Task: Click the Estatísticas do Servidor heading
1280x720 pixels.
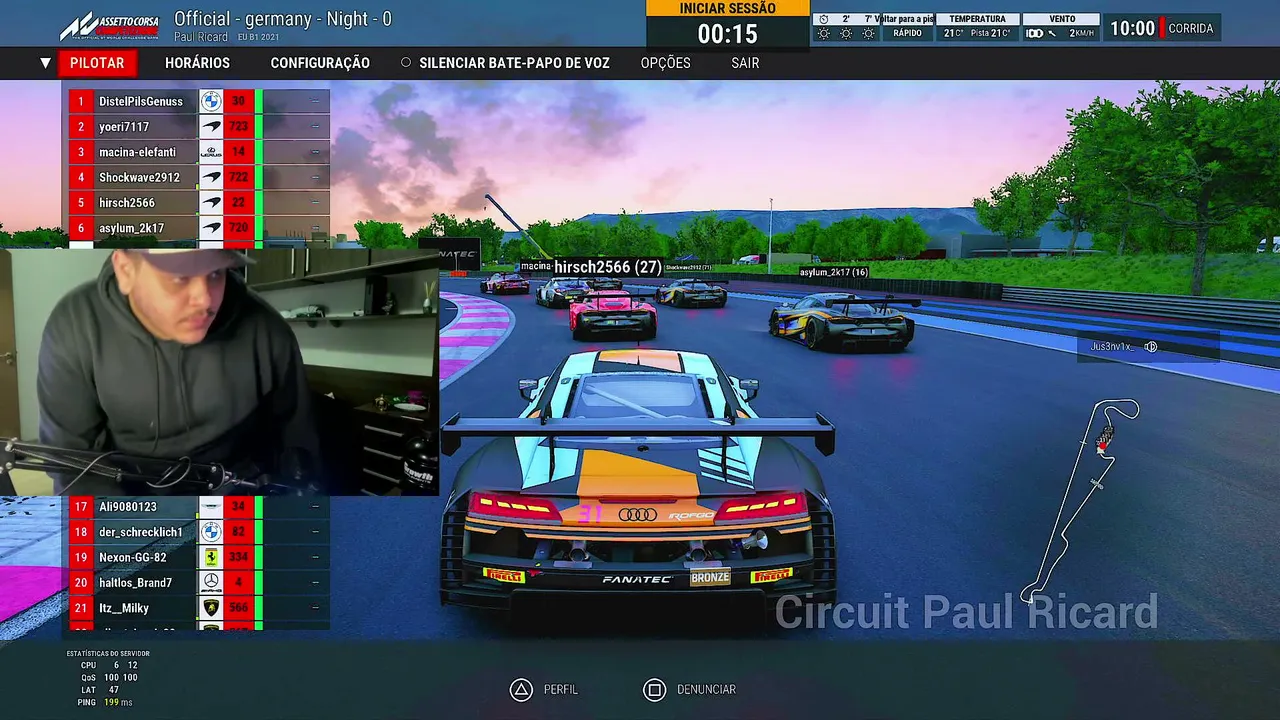Action: click(108, 653)
